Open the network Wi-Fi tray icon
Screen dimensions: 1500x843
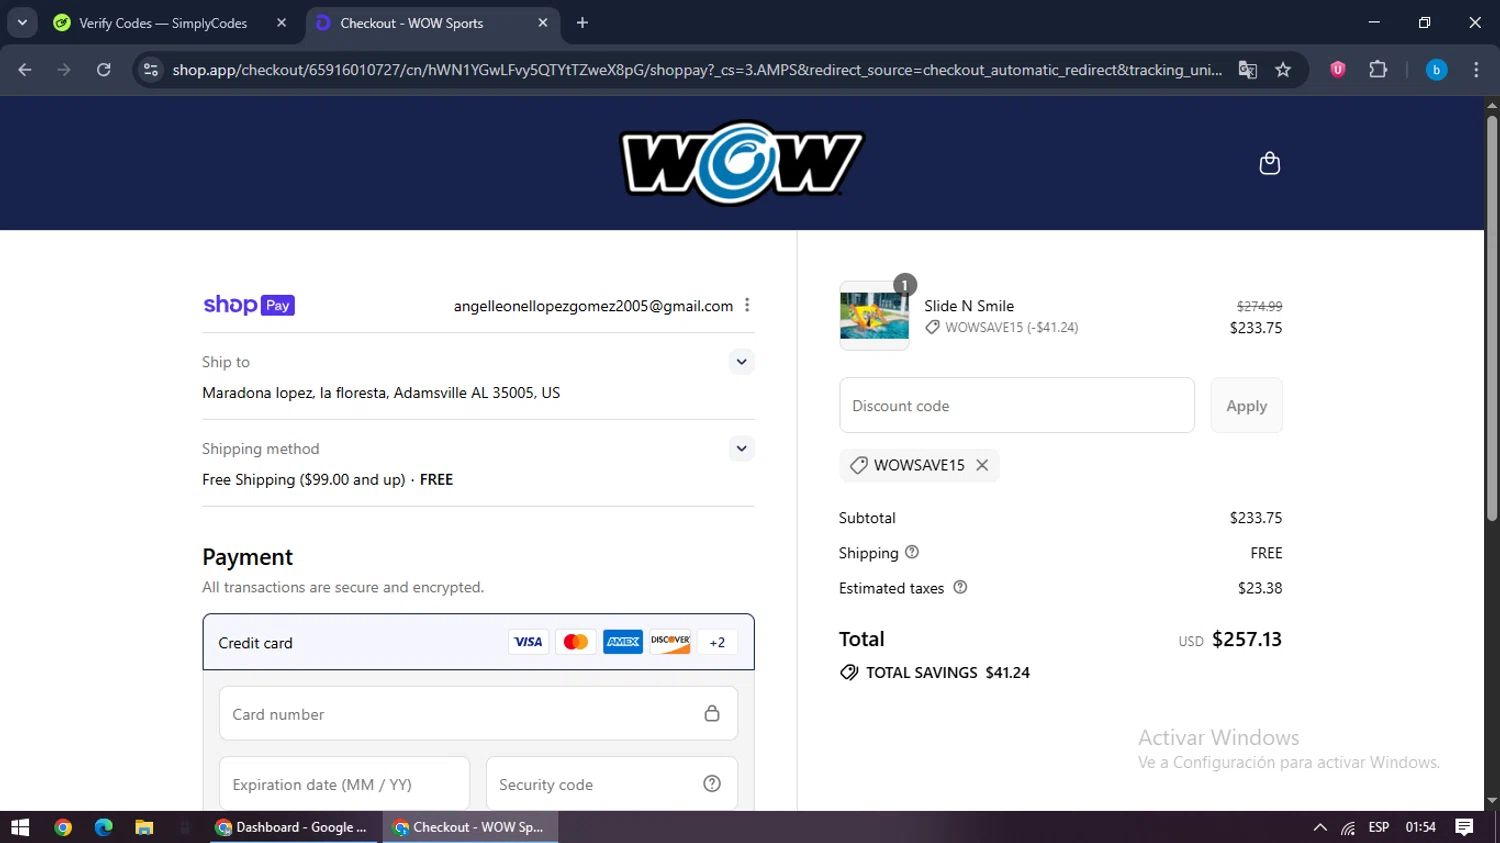point(1348,827)
